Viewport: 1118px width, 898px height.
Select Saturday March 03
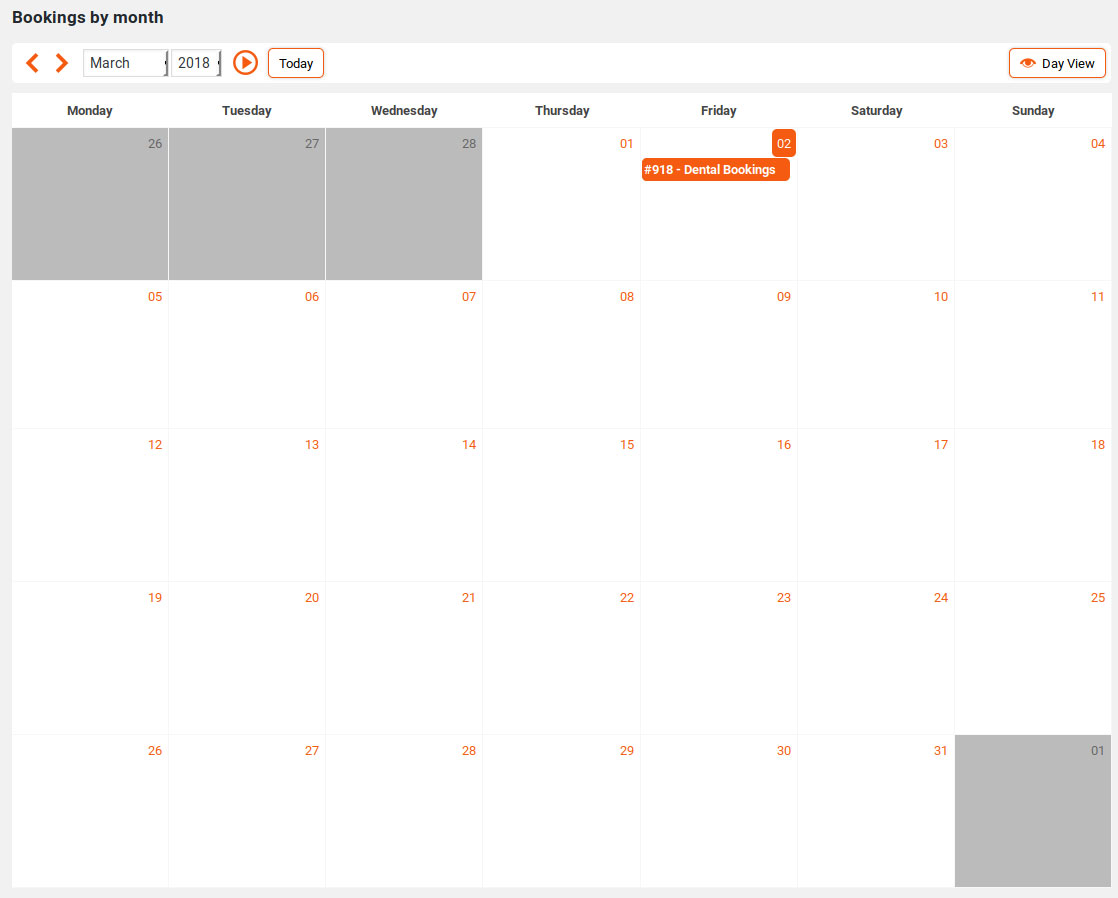[x=876, y=204]
